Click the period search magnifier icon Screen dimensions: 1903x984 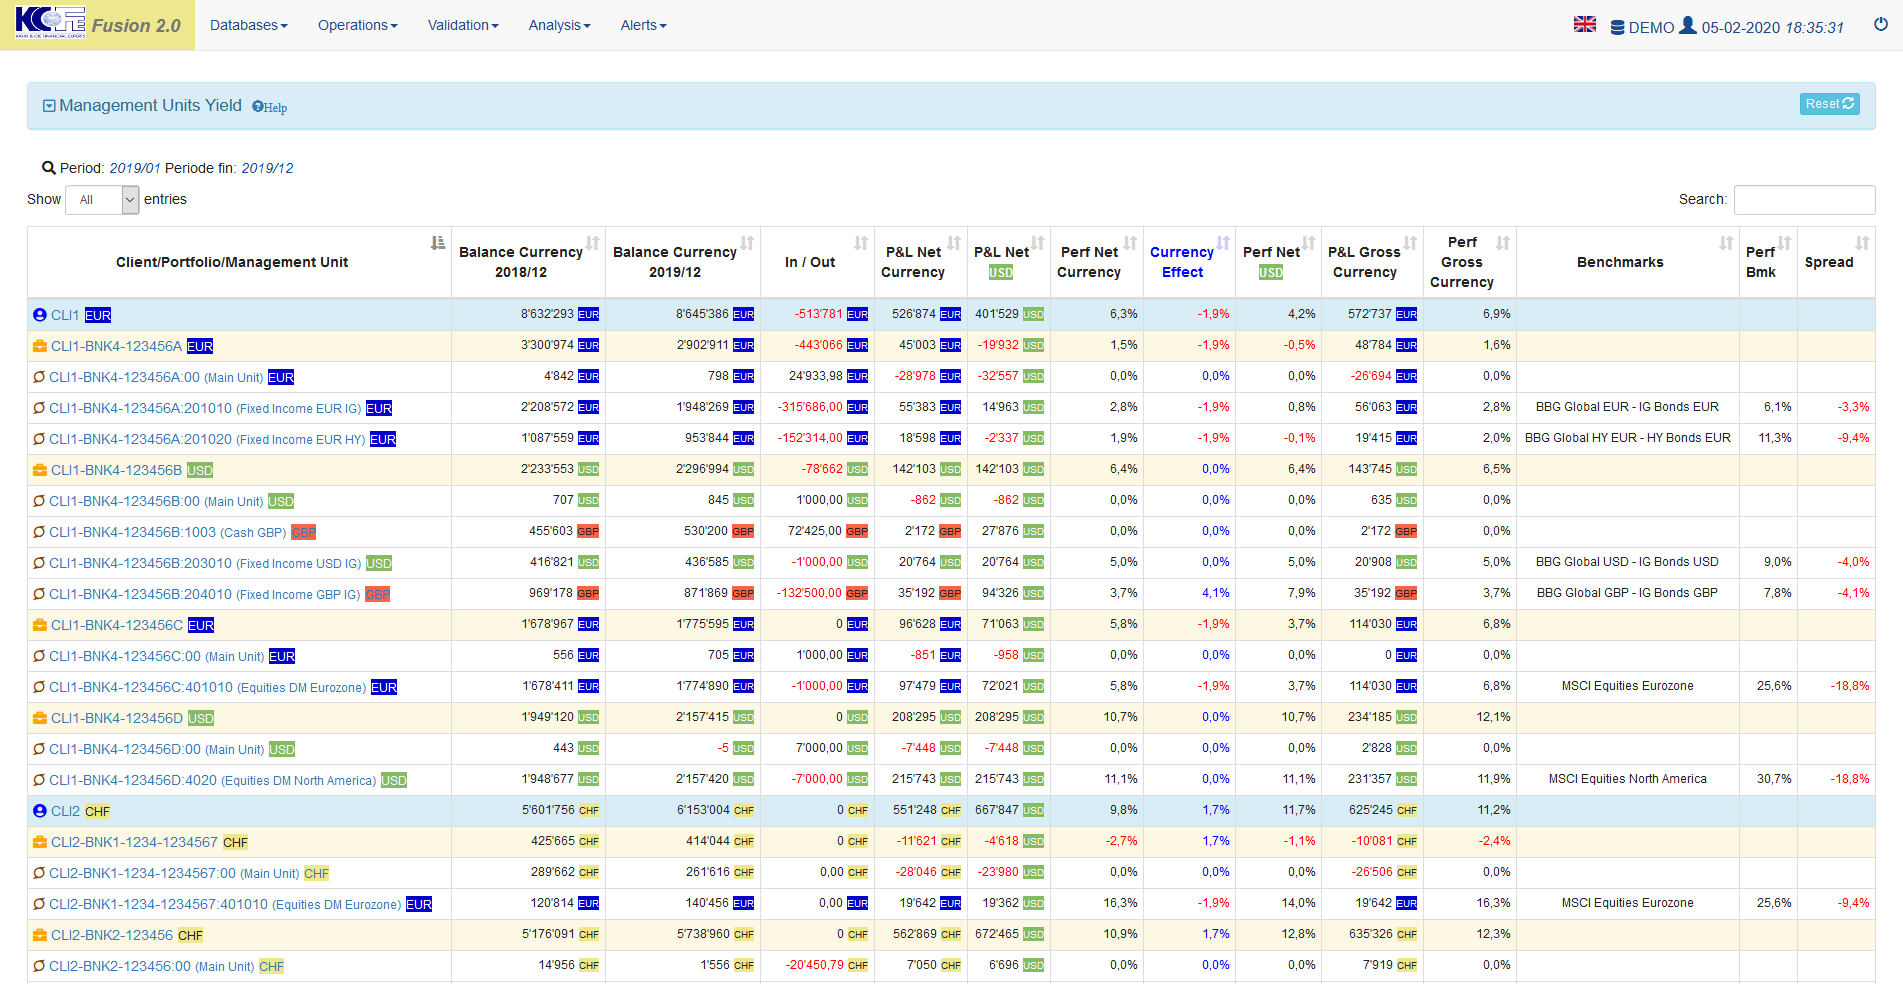point(48,168)
